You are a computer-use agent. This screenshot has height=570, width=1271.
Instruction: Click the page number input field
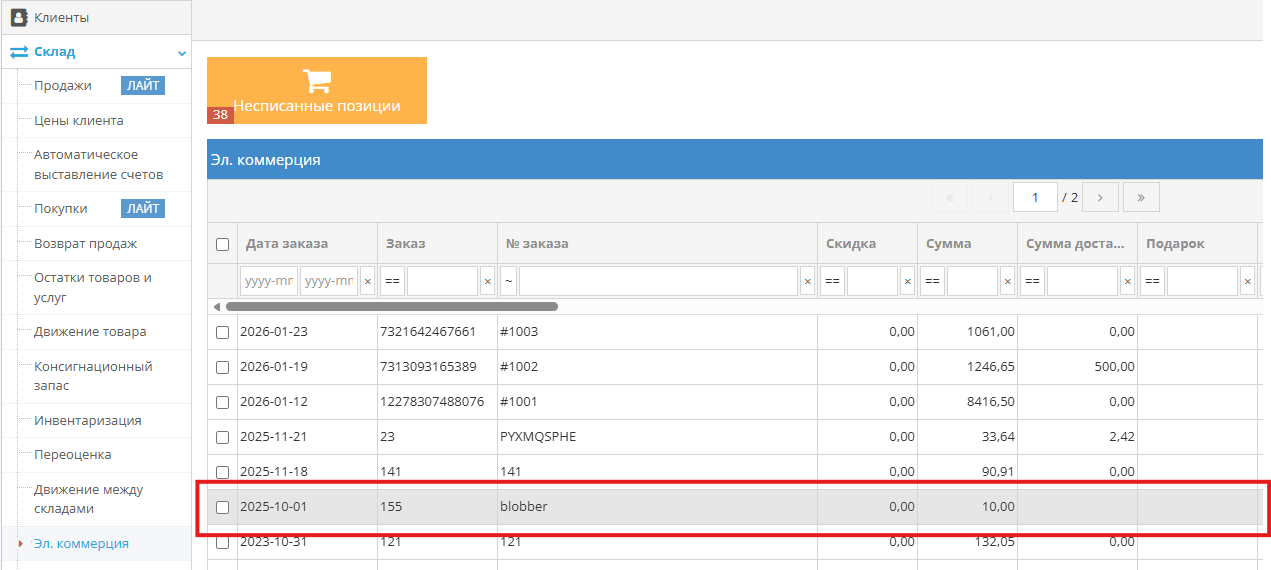point(1034,197)
